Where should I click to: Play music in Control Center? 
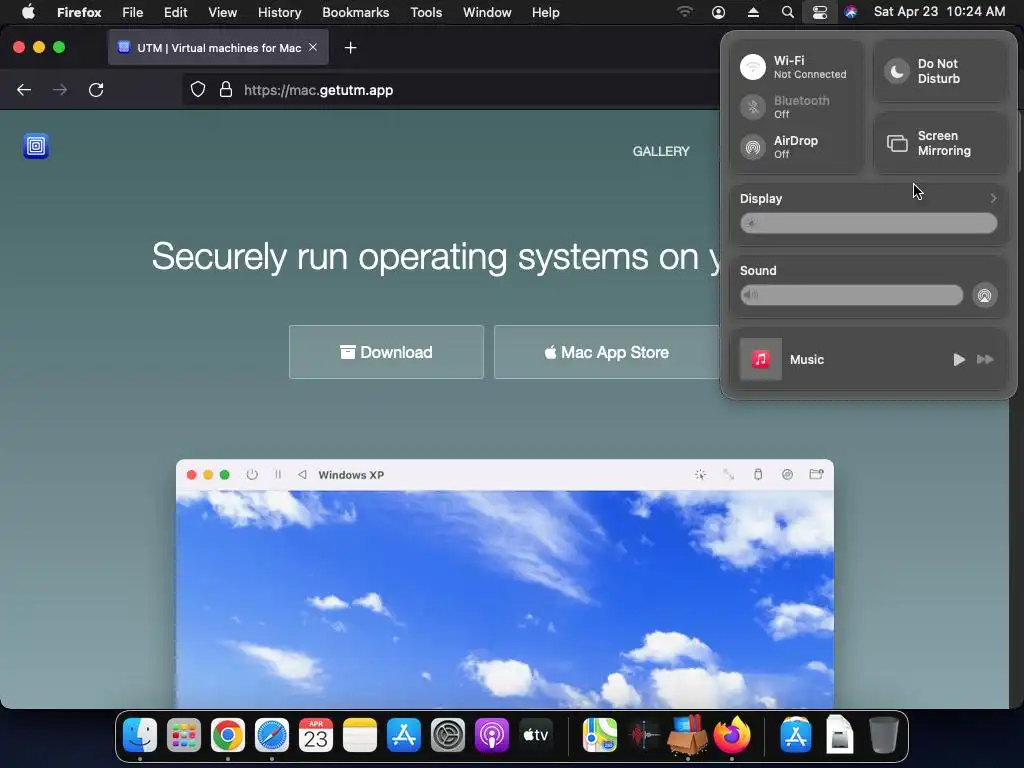pyautogui.click(x=959, y=359)
